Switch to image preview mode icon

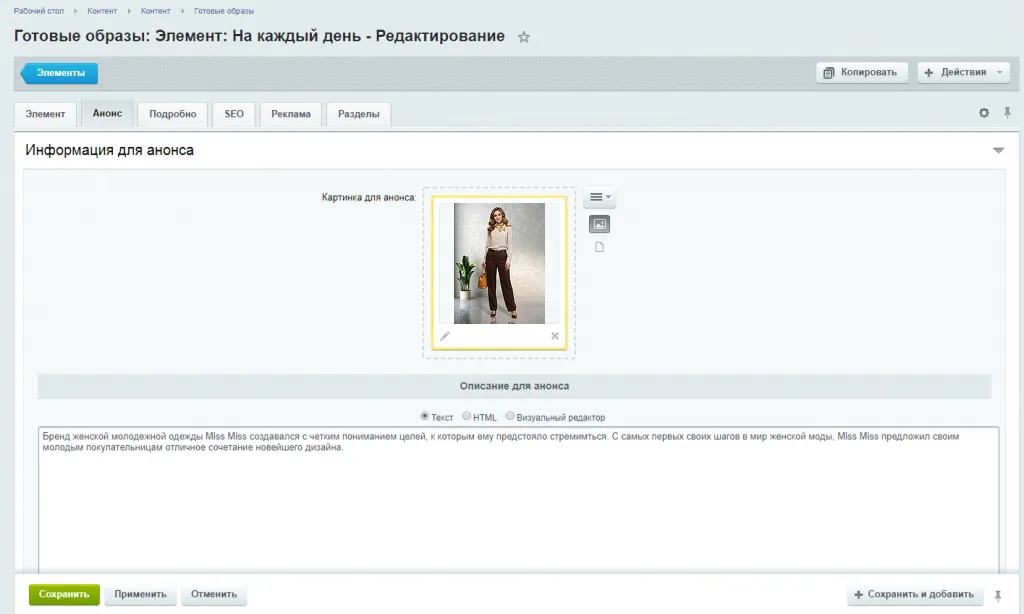pyautogui.click(x=599, y=224)
